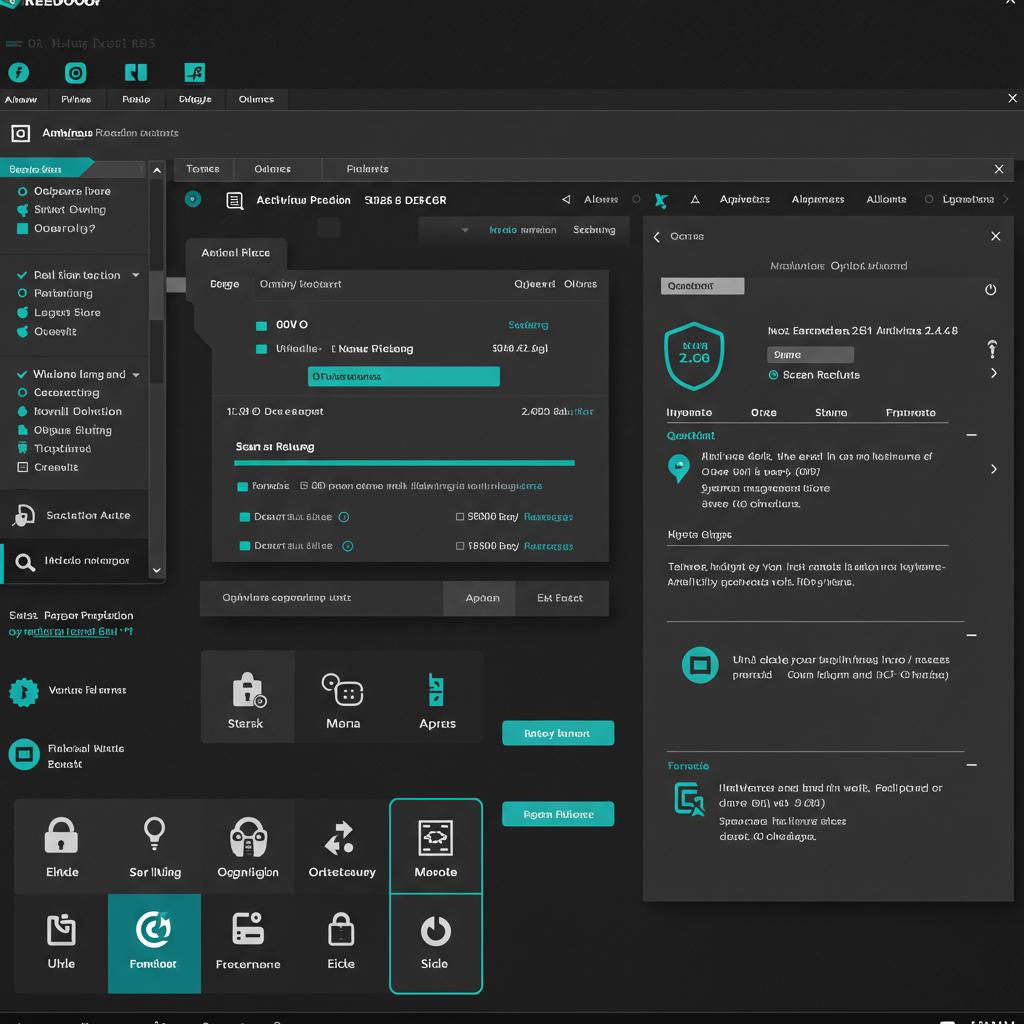Check the empty S8000 Boy checkbox
1024x1024 pixels.
pyautogui.click(x=460, y=518)
